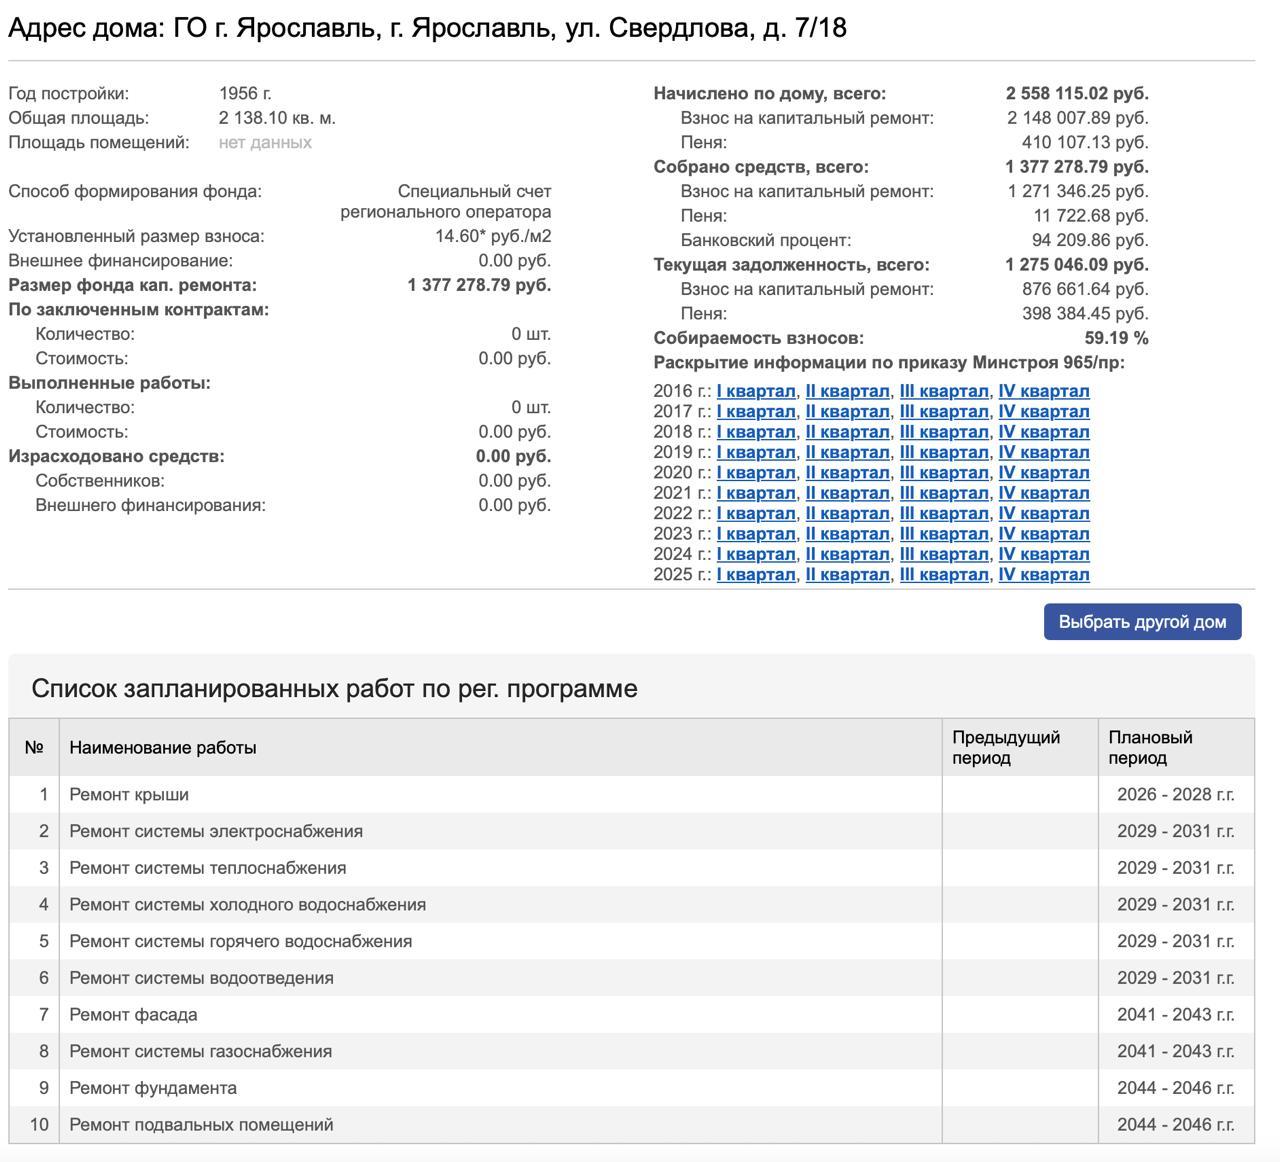Click the 'Предыдущий период' column header
The width and height of the screenshot is (1280, 1162).
1006,748
